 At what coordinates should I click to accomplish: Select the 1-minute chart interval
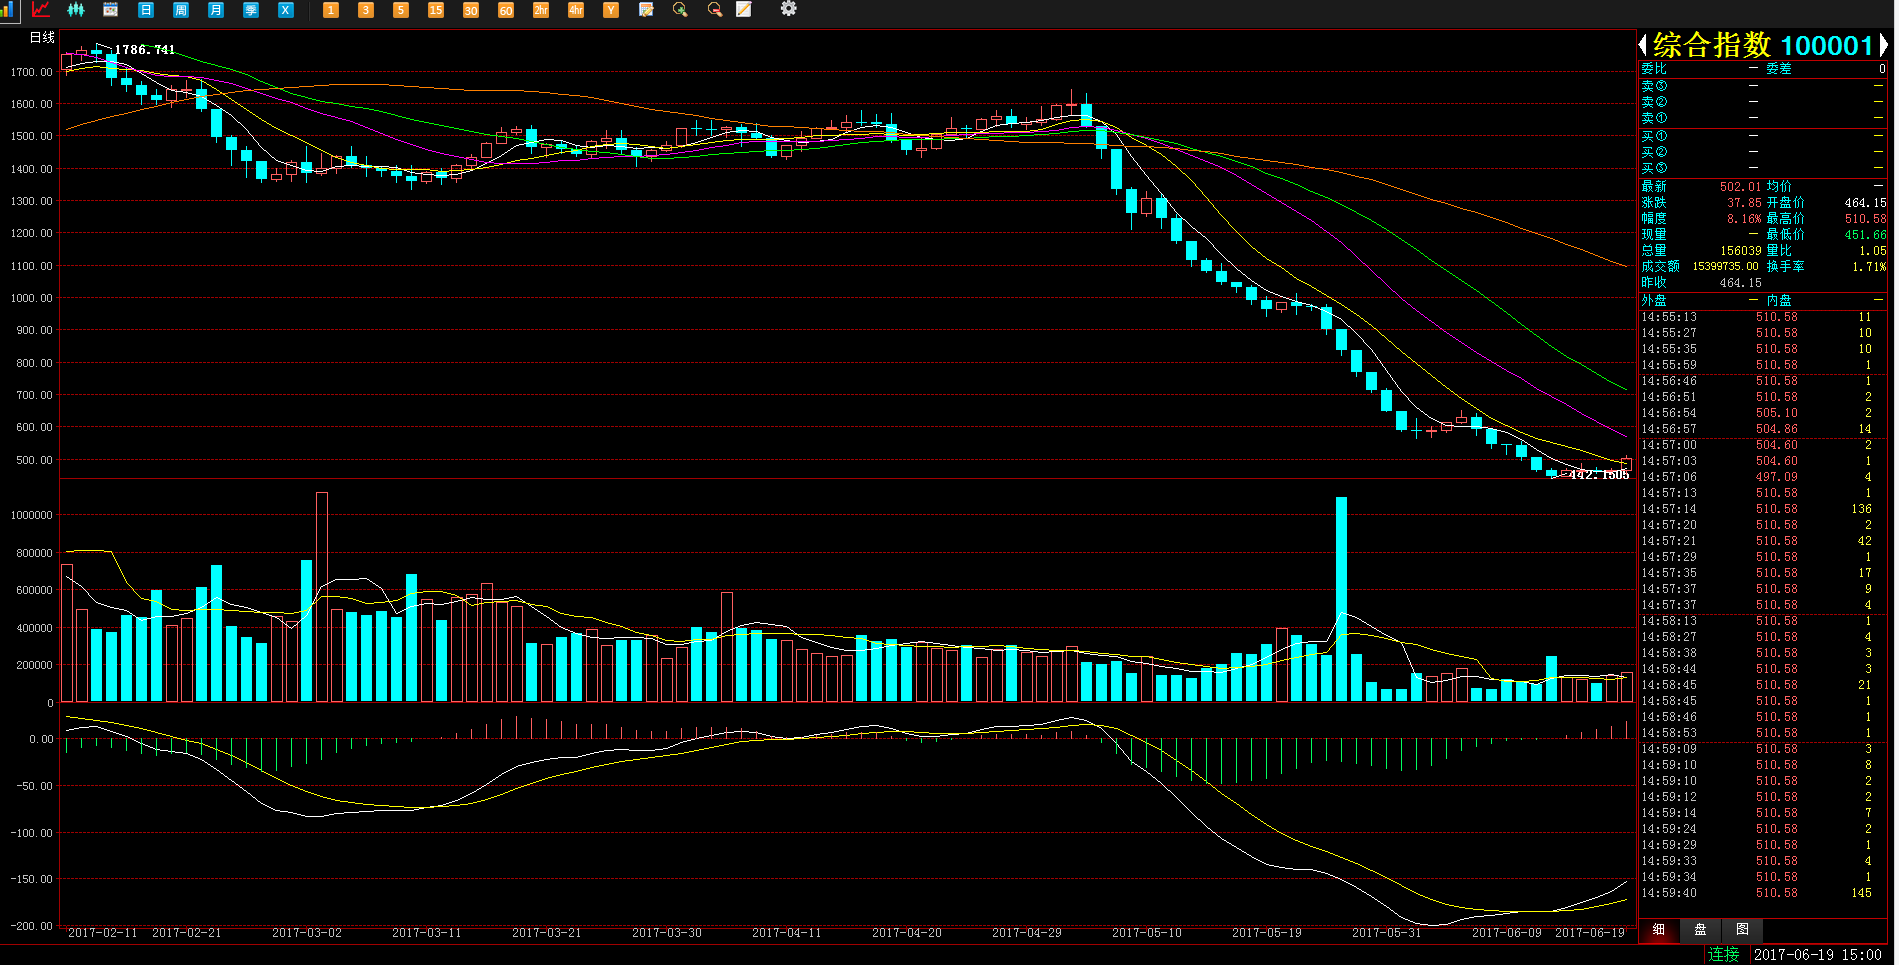(x=331, y=10)
